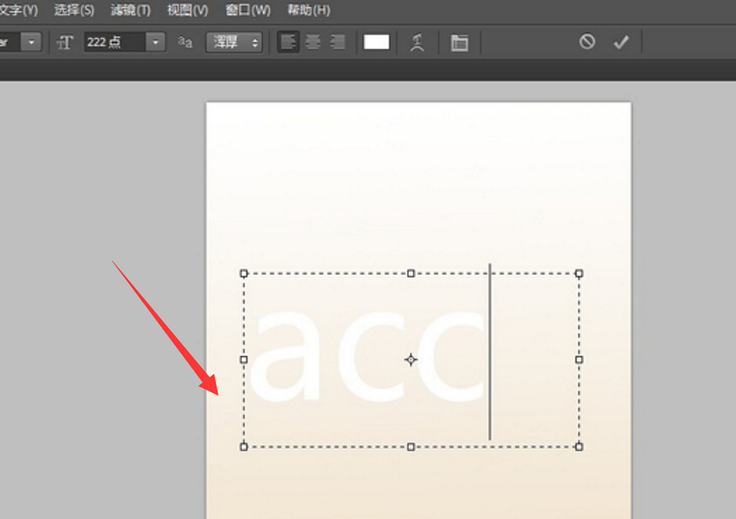Center the text alignment
The image size is (736, 519).
313,42
